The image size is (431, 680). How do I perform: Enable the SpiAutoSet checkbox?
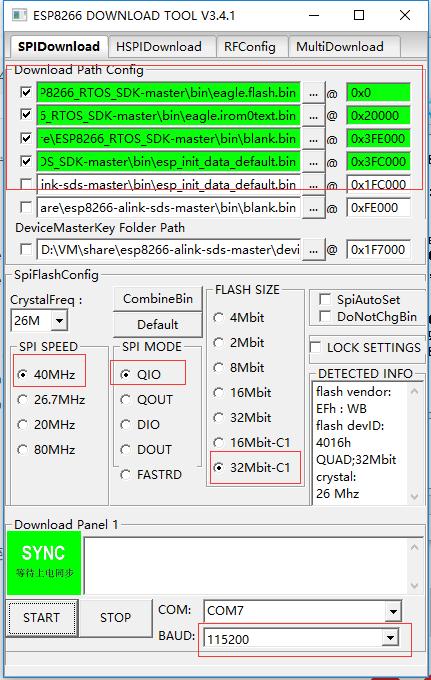pos(325,299)
